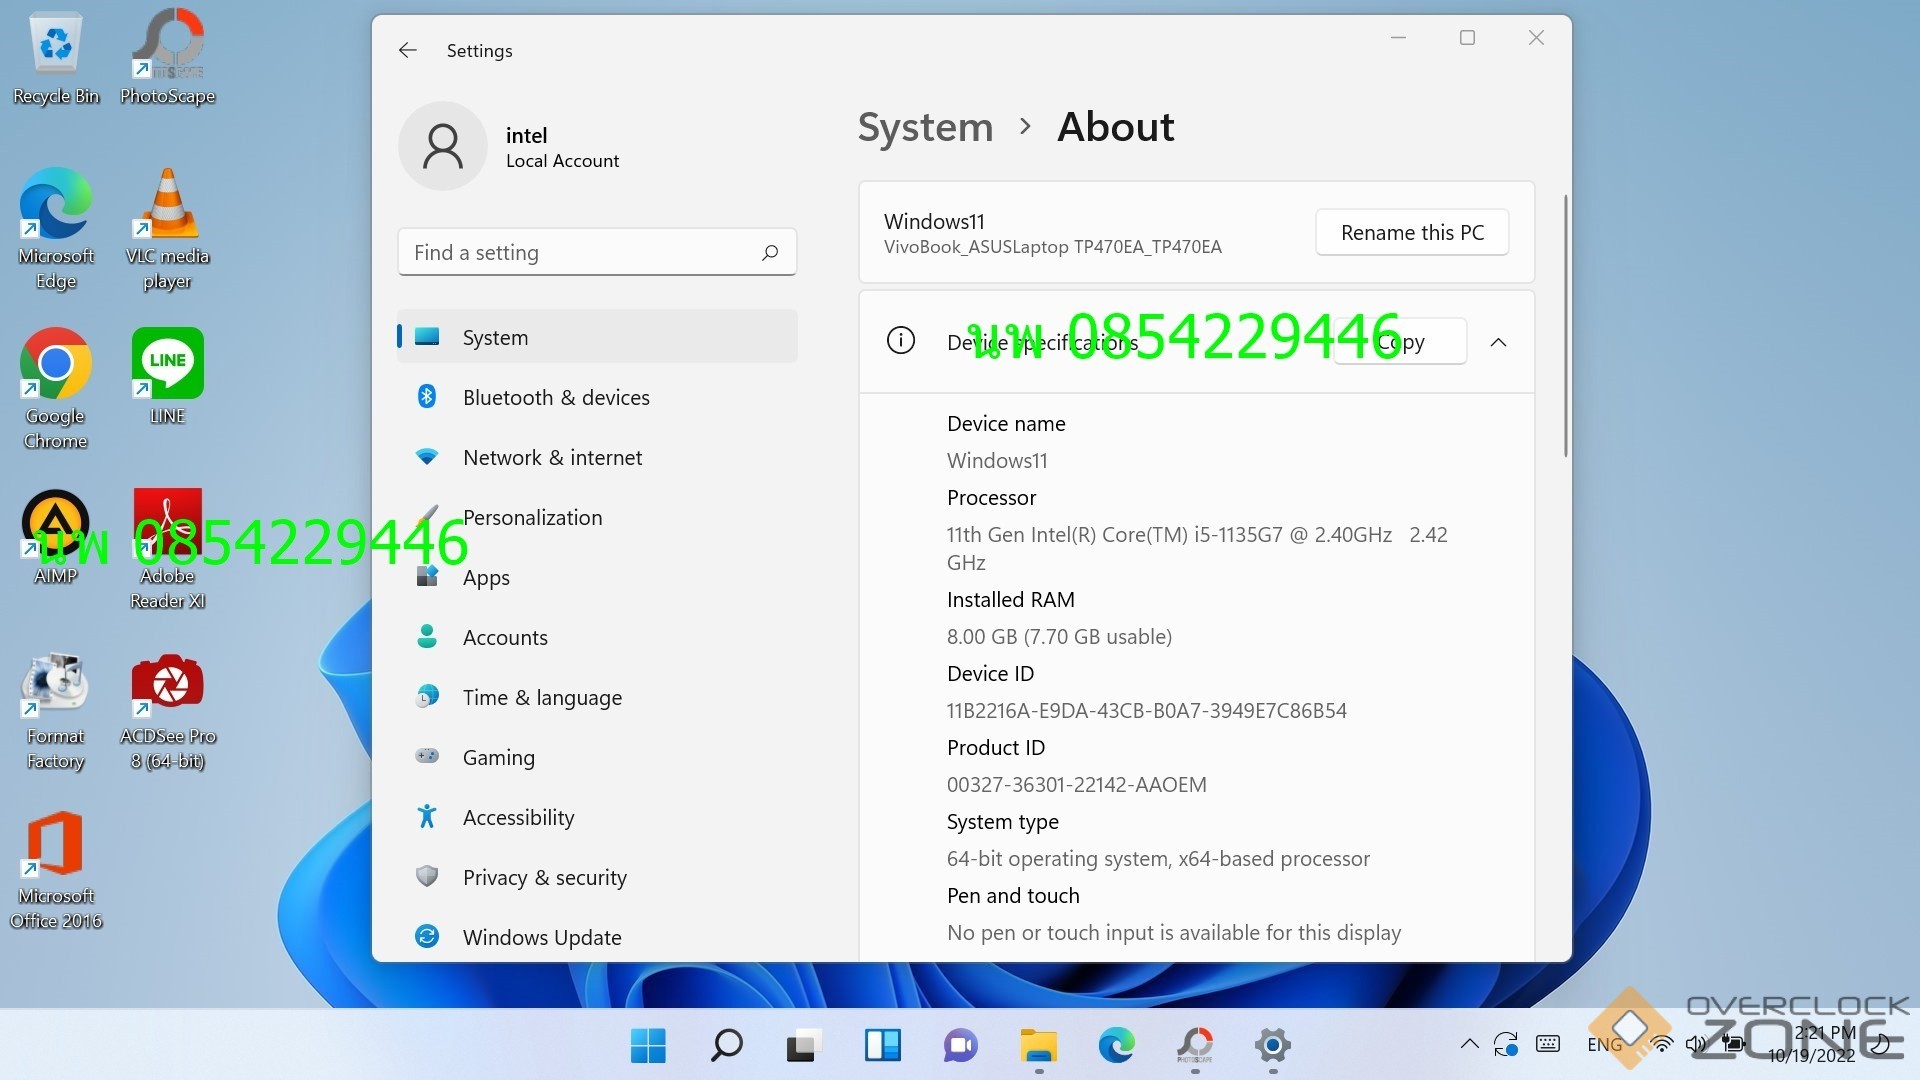This screenshot has height=1080, width=1920.
Task: Open Gaming settings
Action: pos(597,757)
